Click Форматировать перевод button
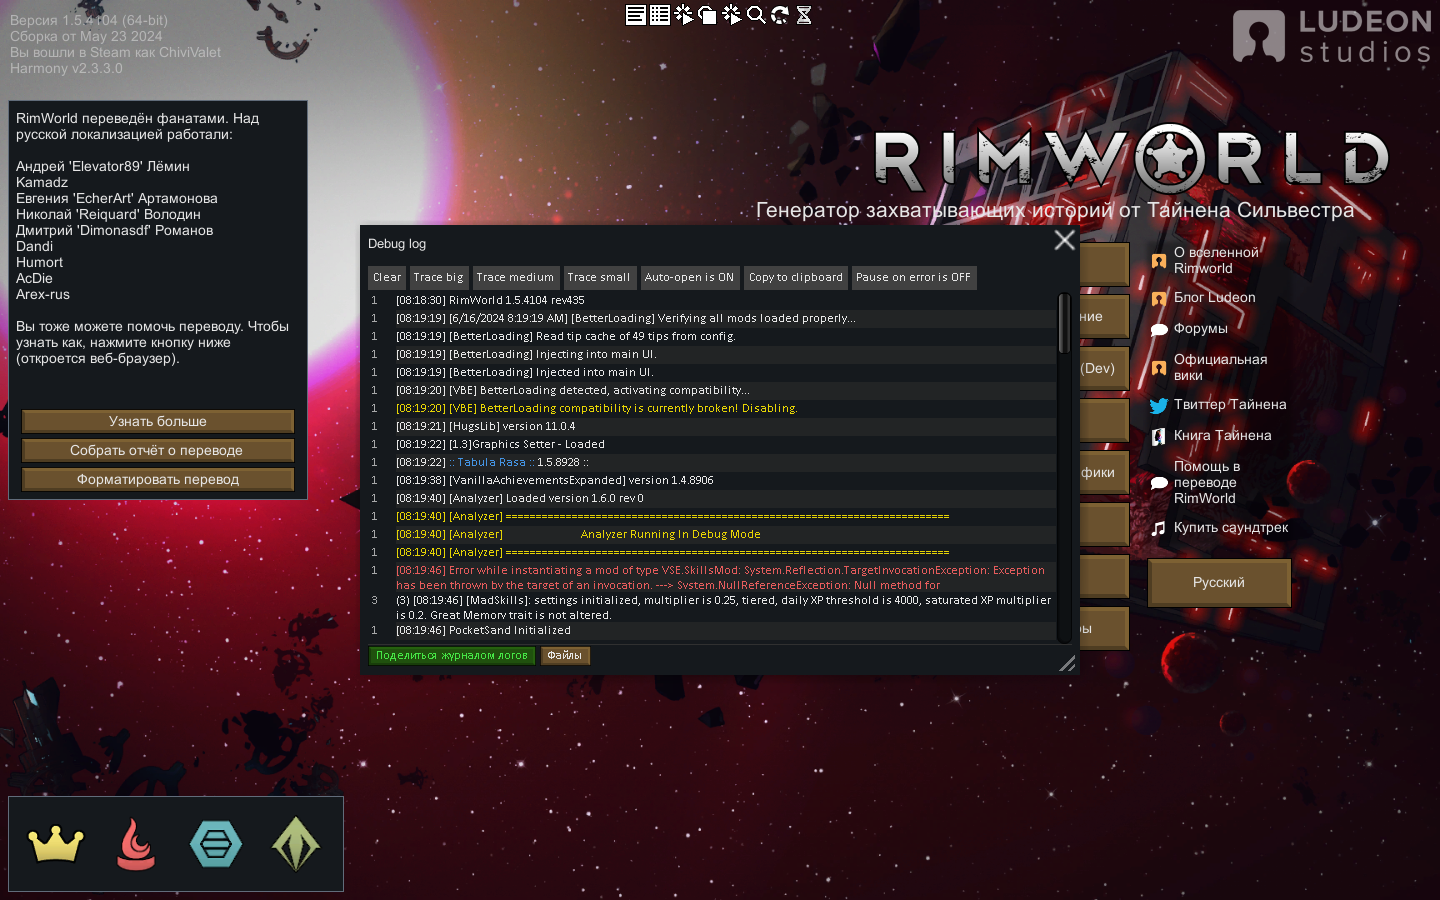1440x900 pixels. (x=158, y=480)
